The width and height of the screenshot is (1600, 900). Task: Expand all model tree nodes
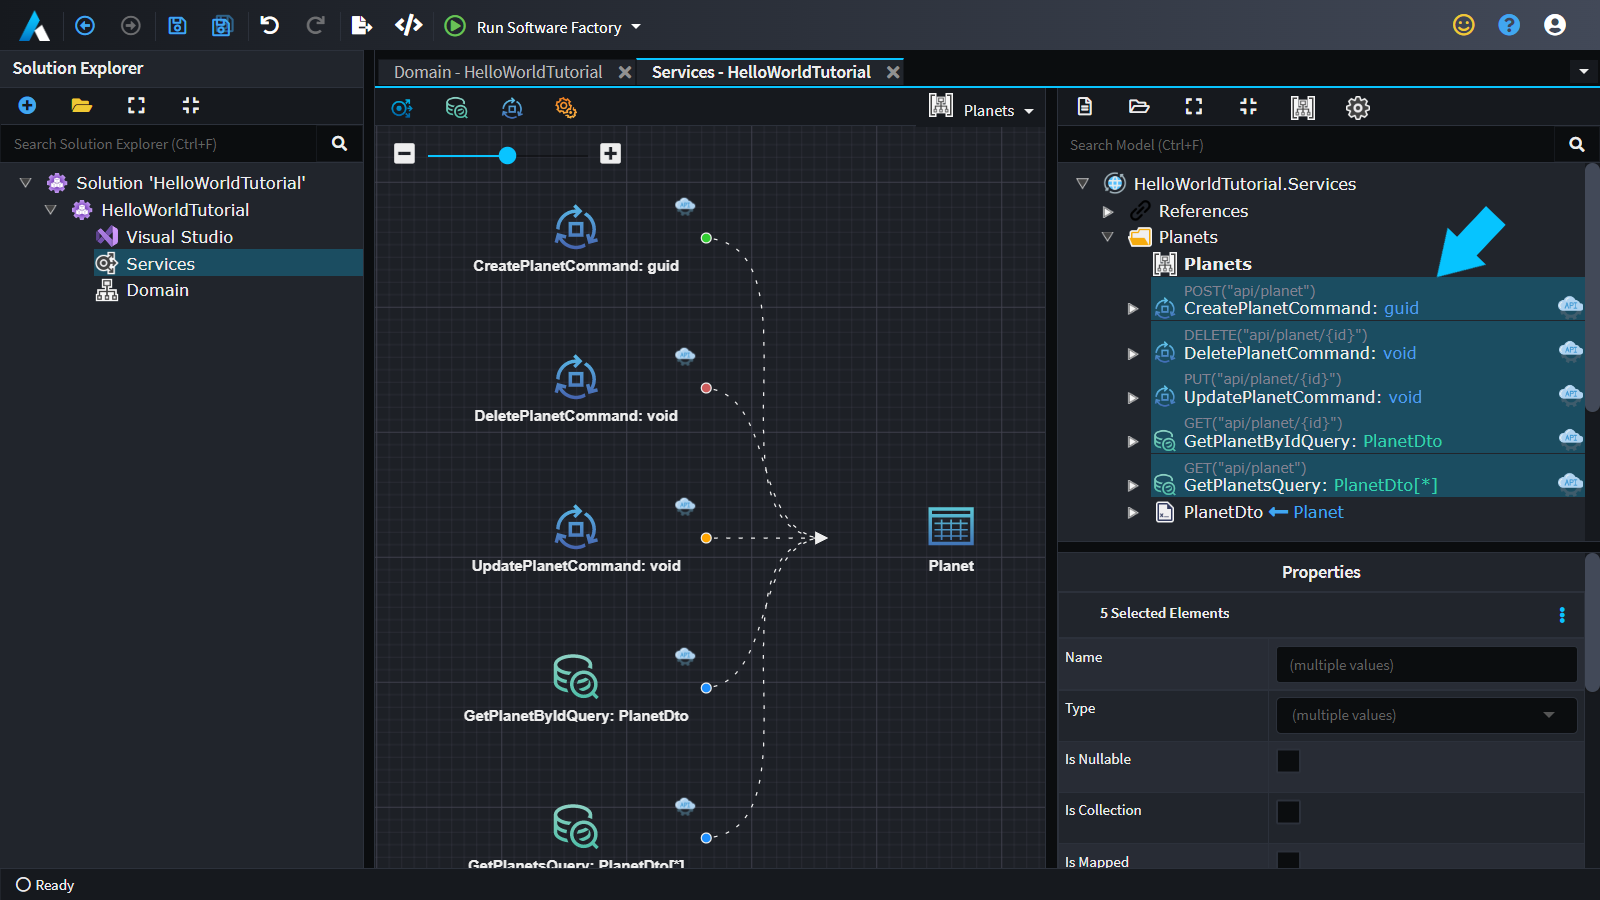pos(1194,107)
